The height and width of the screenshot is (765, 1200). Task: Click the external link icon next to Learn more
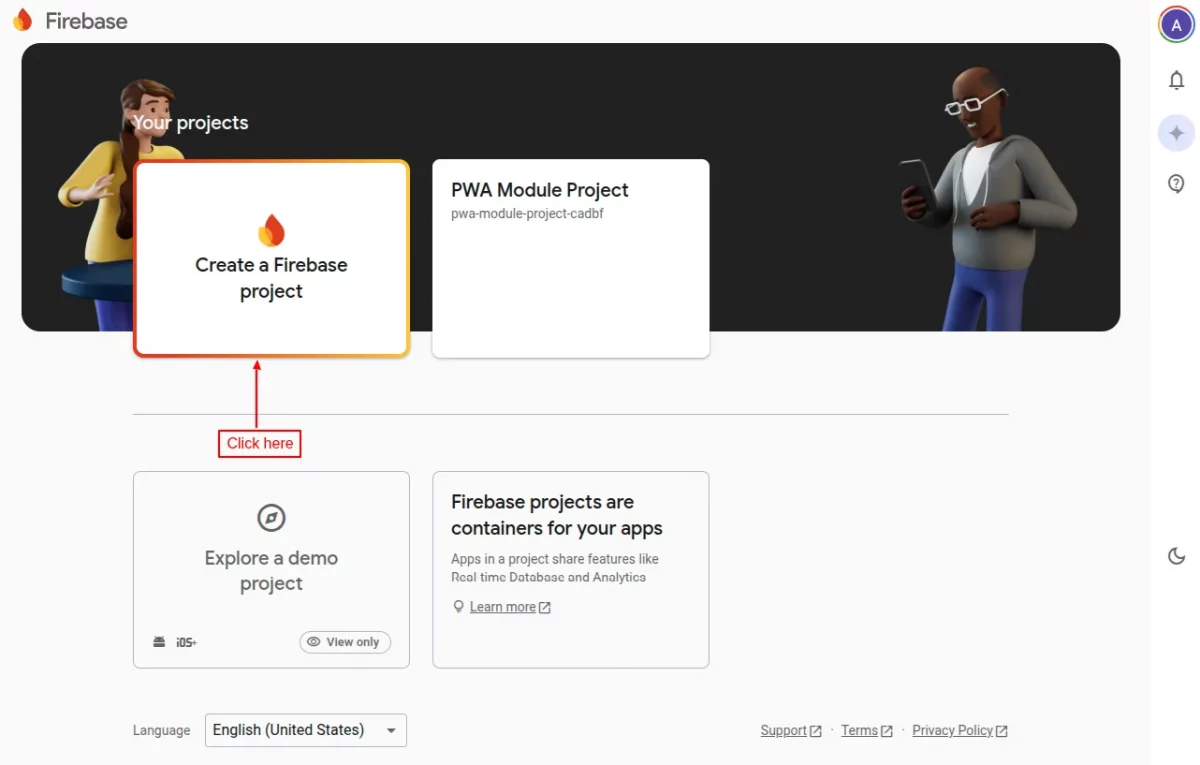[545, 607]
